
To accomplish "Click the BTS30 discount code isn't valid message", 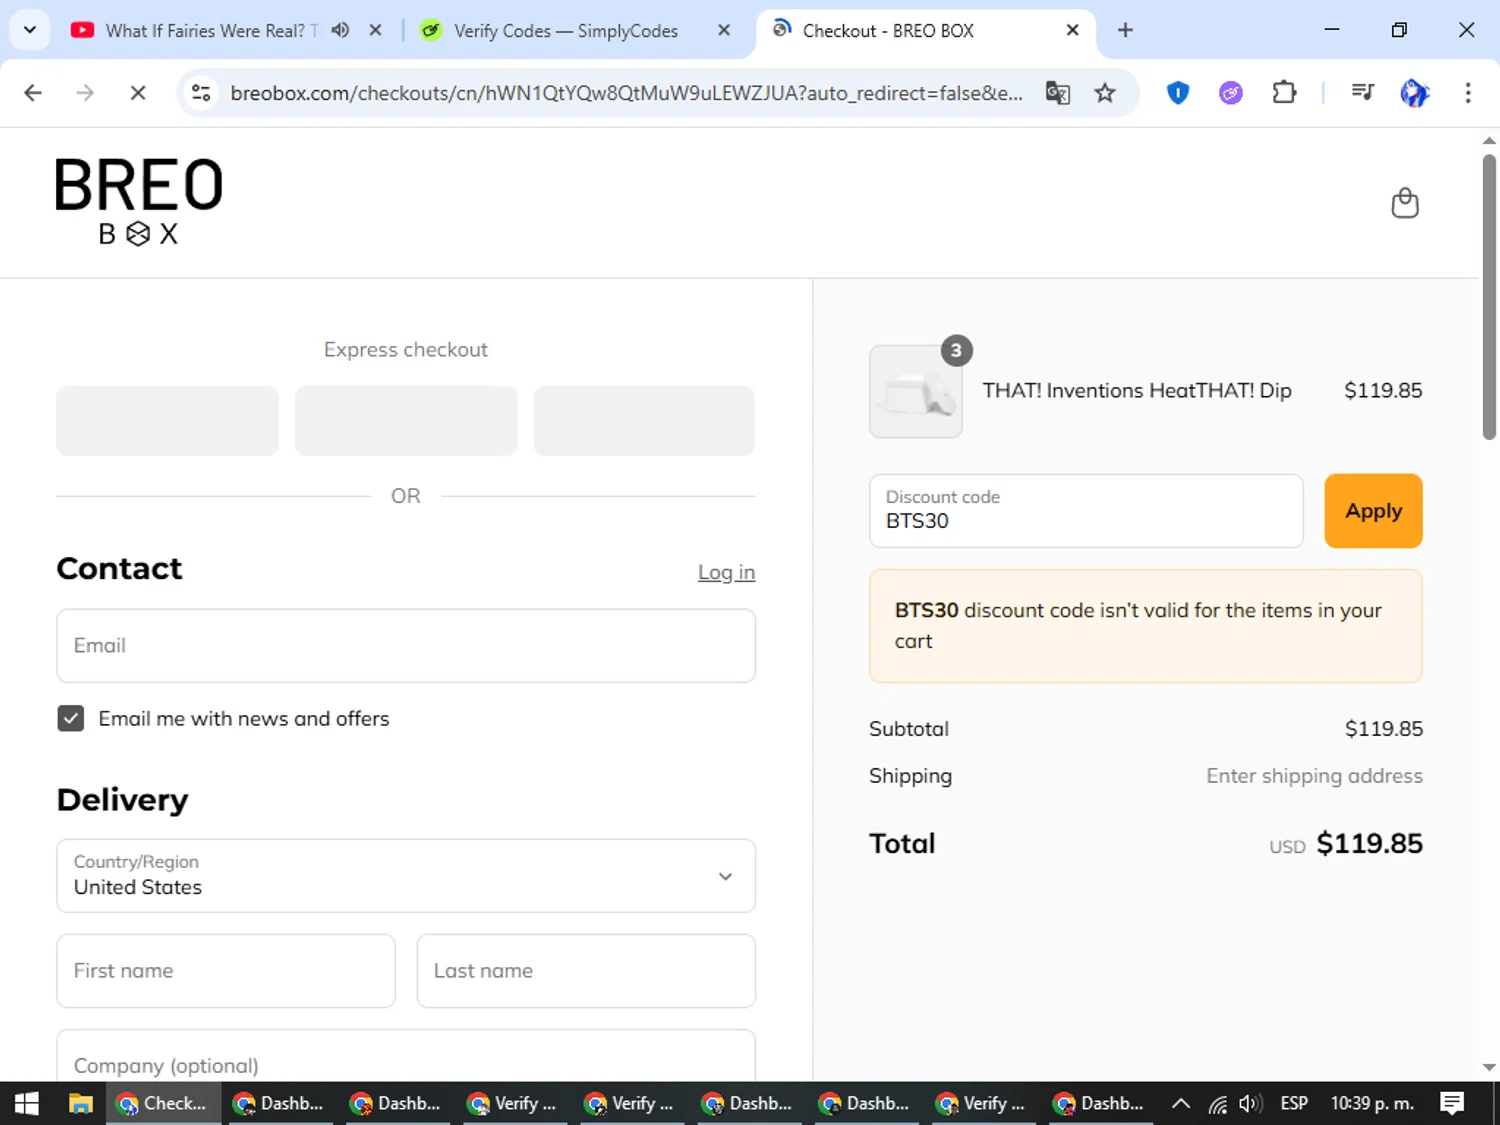I will click(x=1146, y=626).
